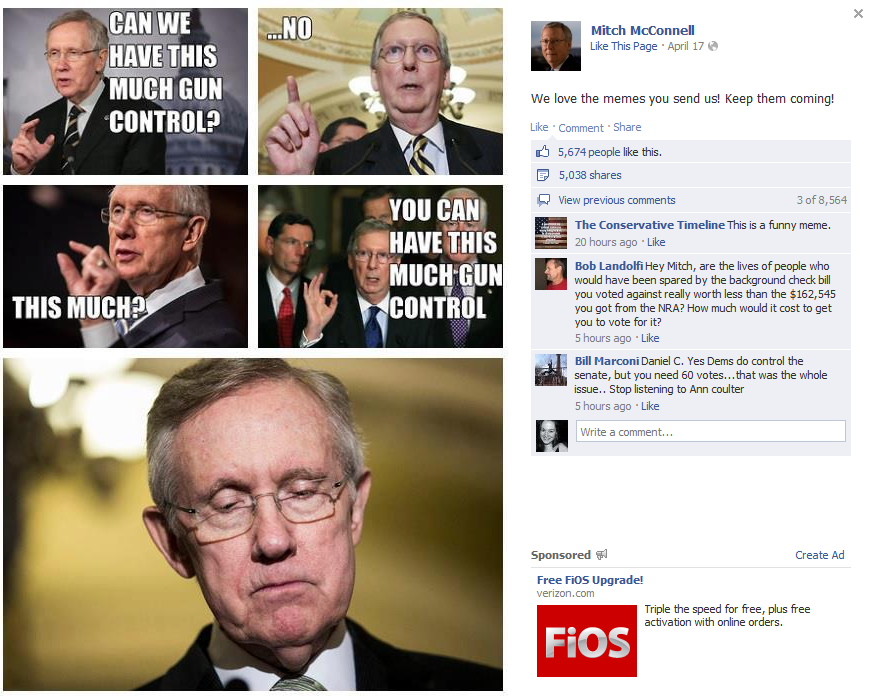Click the thumbs-up icon beside the like count
The height and width of the screenshot is (696, 869).
tap(542, 151)
